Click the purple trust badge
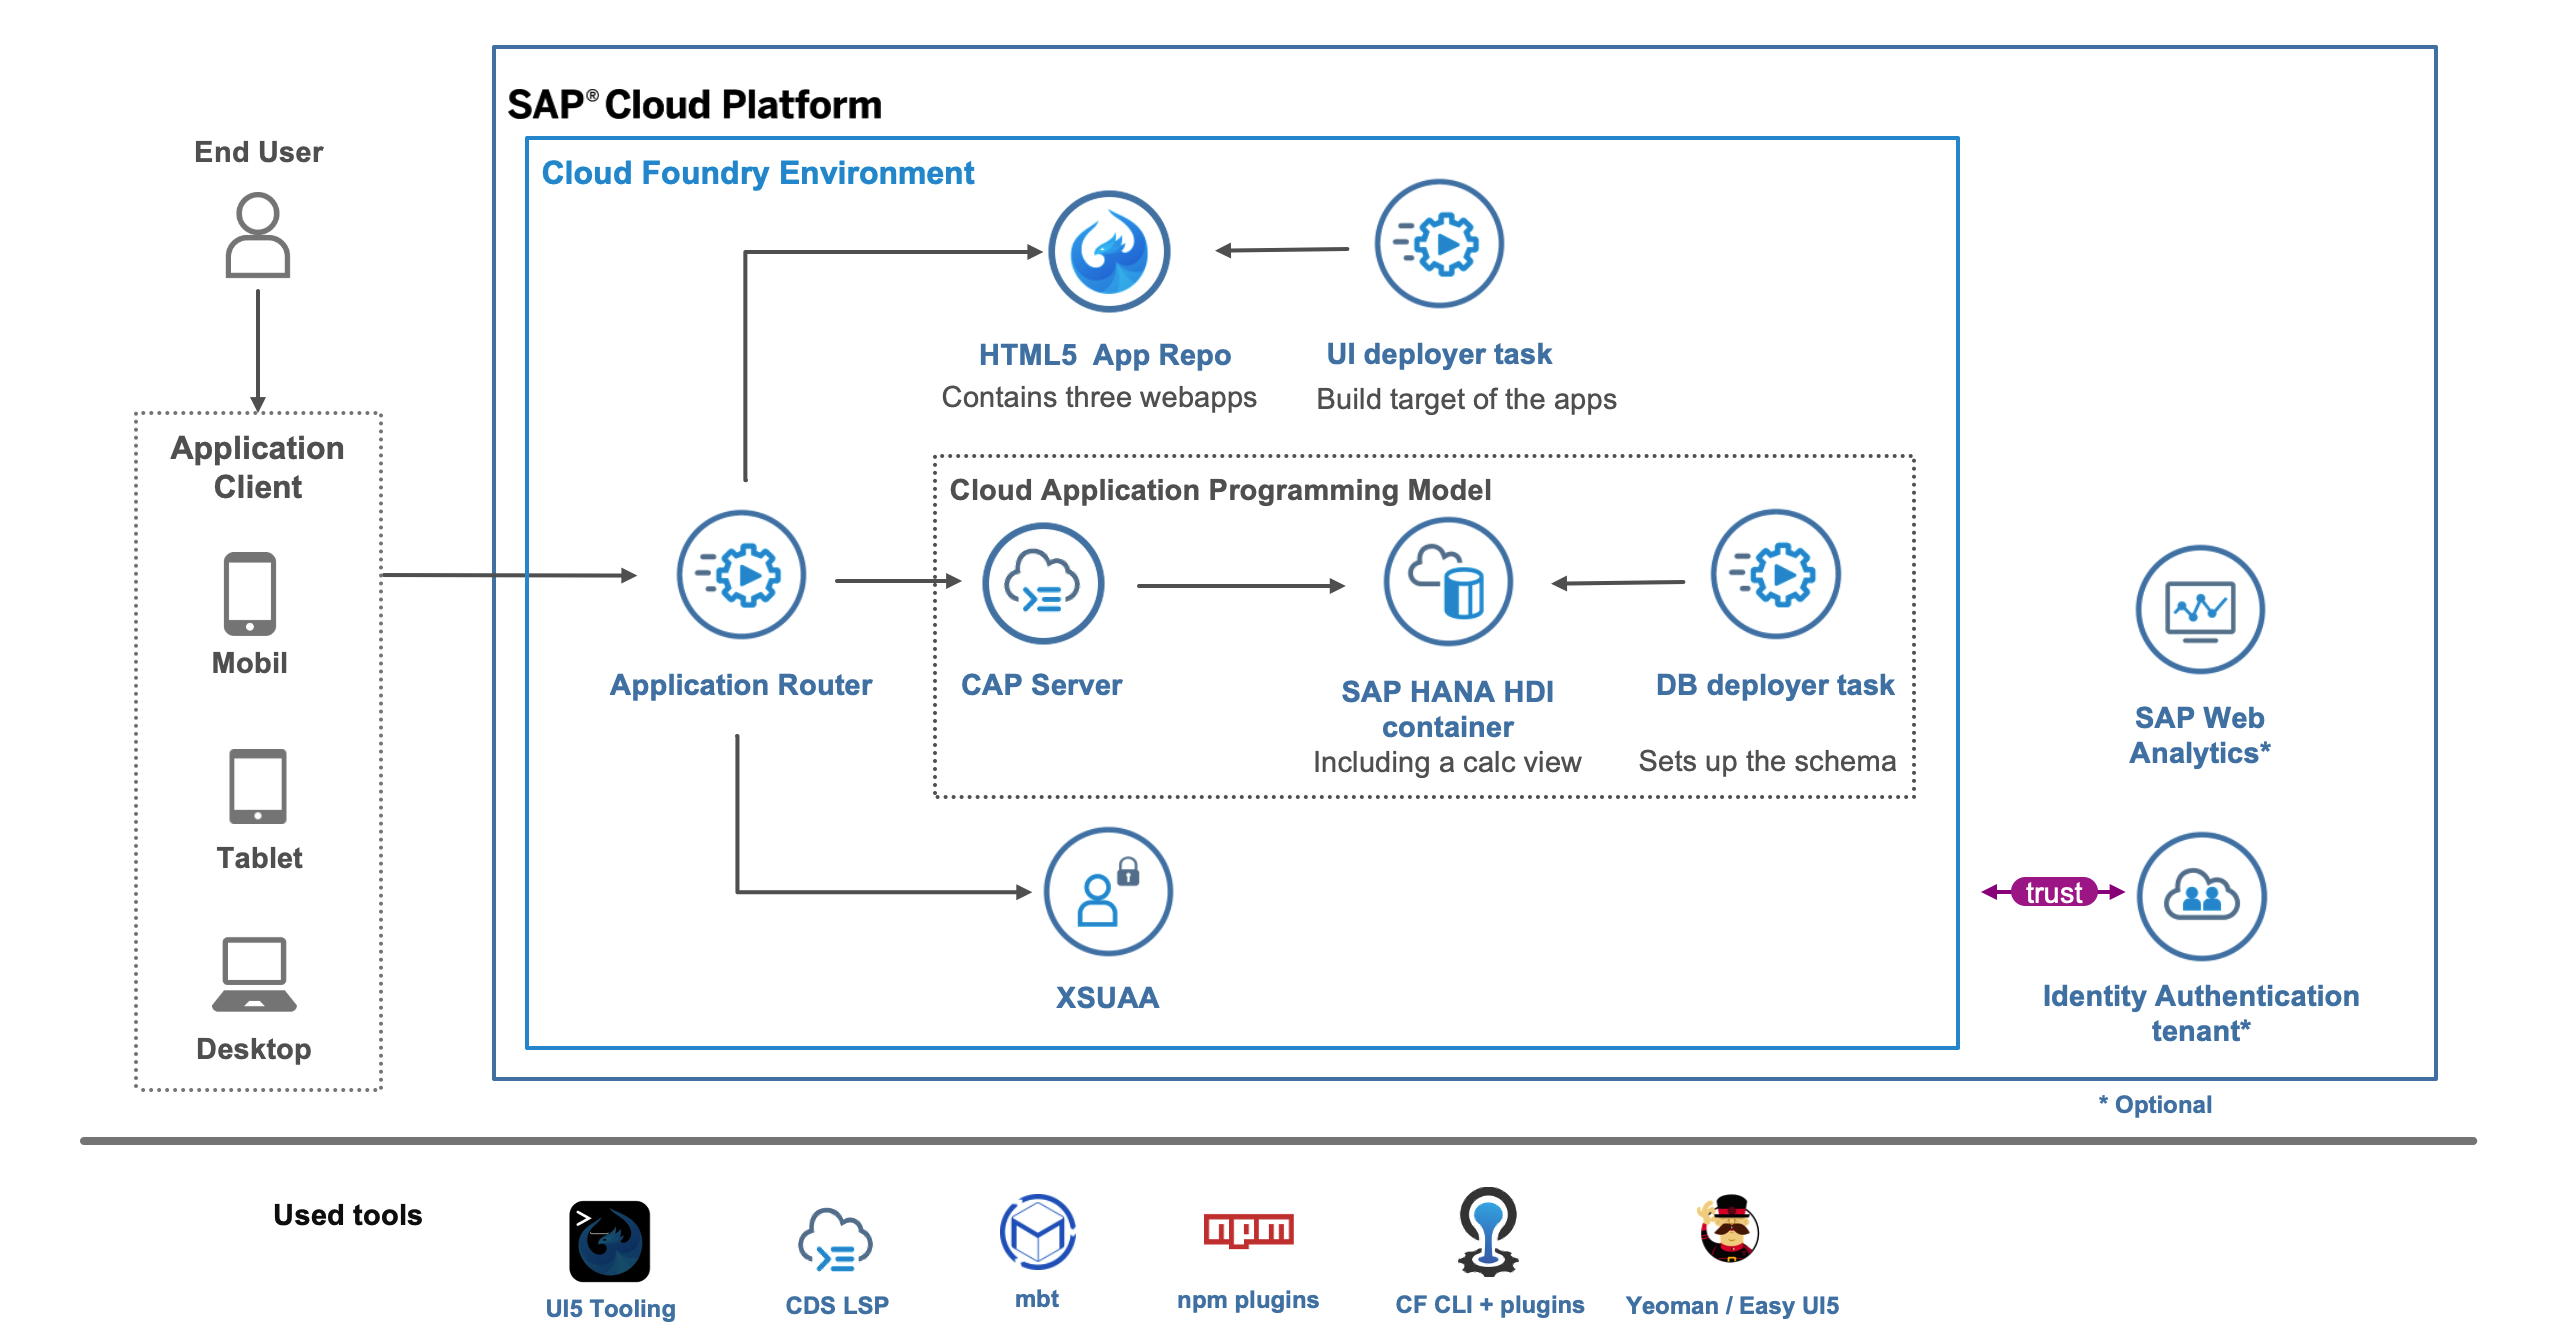Screen dimensions: 2553x1324 coord(2053,892)
